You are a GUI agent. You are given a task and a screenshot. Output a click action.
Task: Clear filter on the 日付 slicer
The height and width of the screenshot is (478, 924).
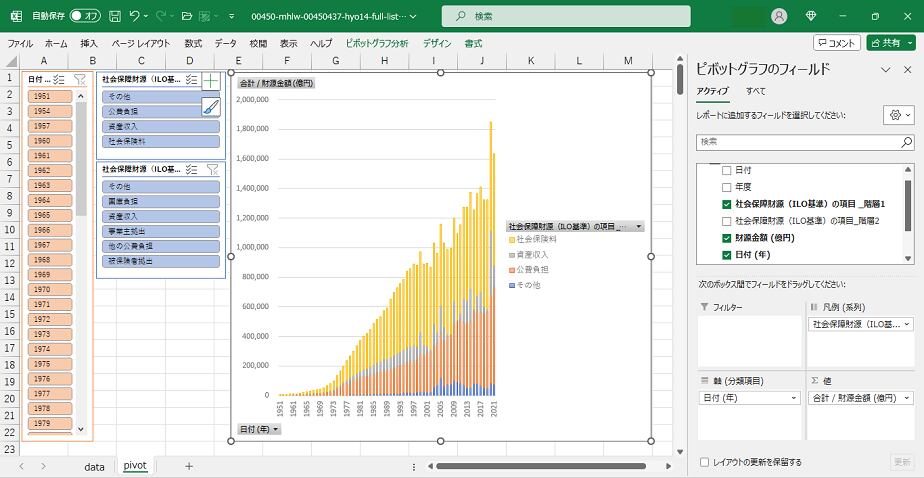coord(79,79)
